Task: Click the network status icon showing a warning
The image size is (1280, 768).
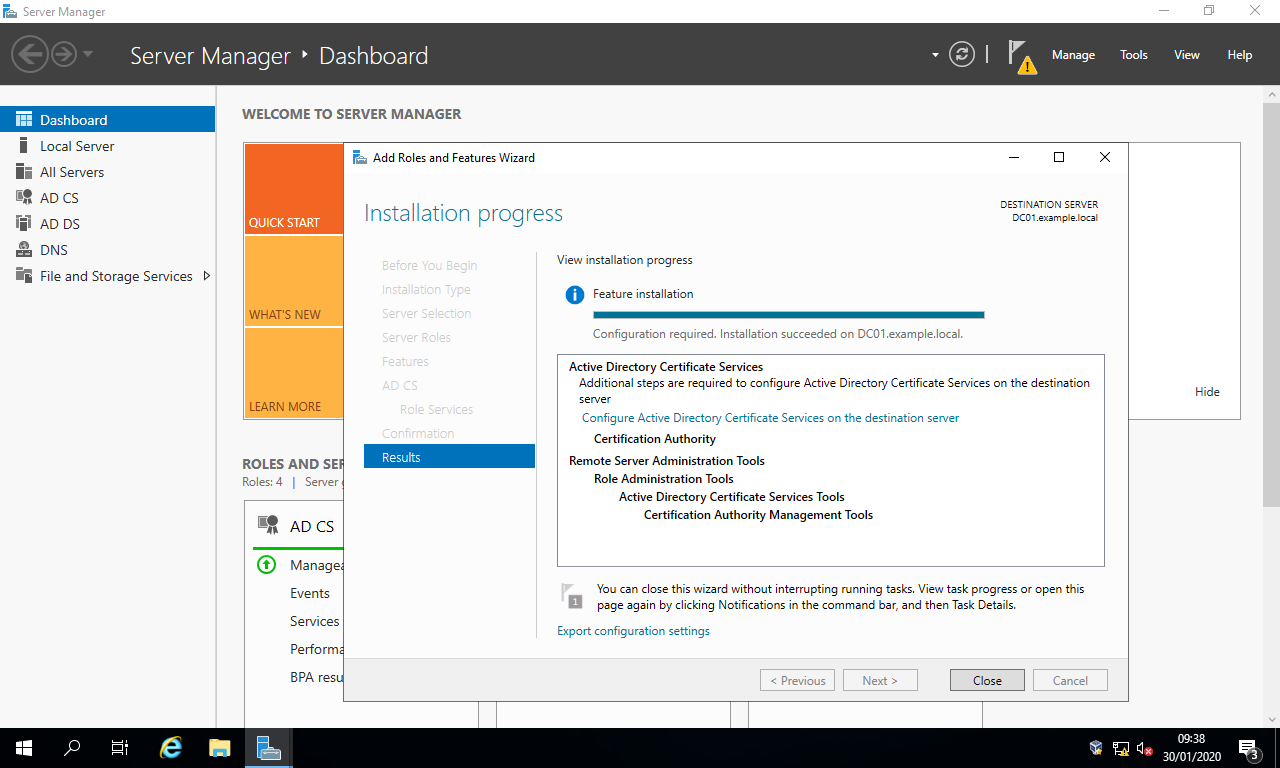Action: point(1121,747)
